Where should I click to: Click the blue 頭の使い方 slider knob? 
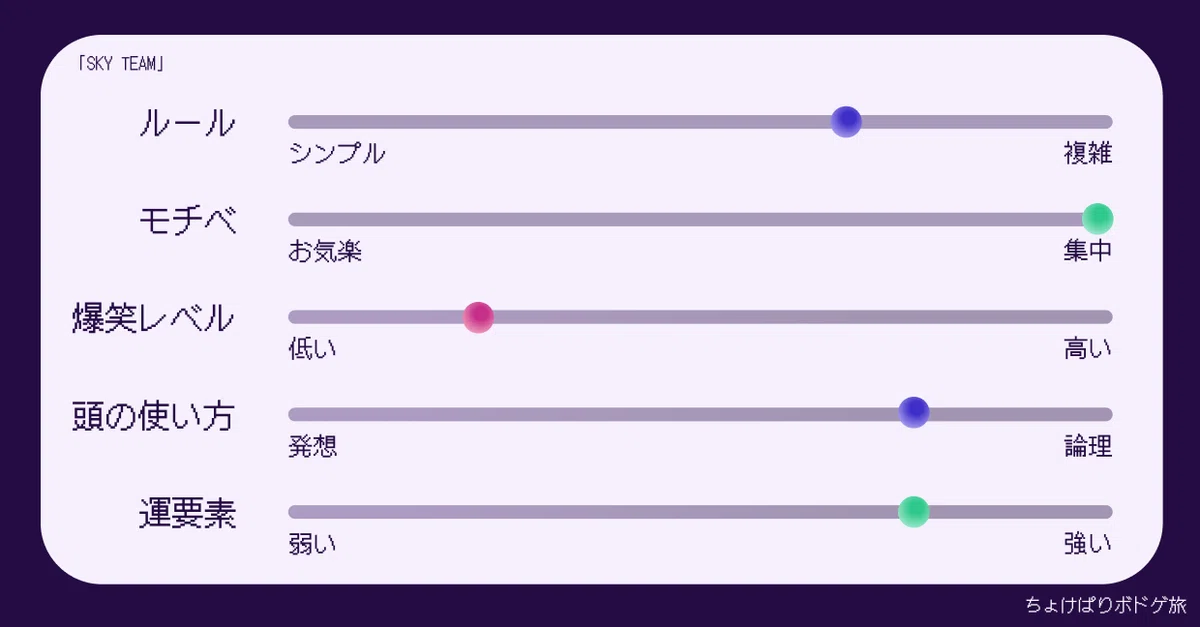pyautogui.click(x=914, y=412)
